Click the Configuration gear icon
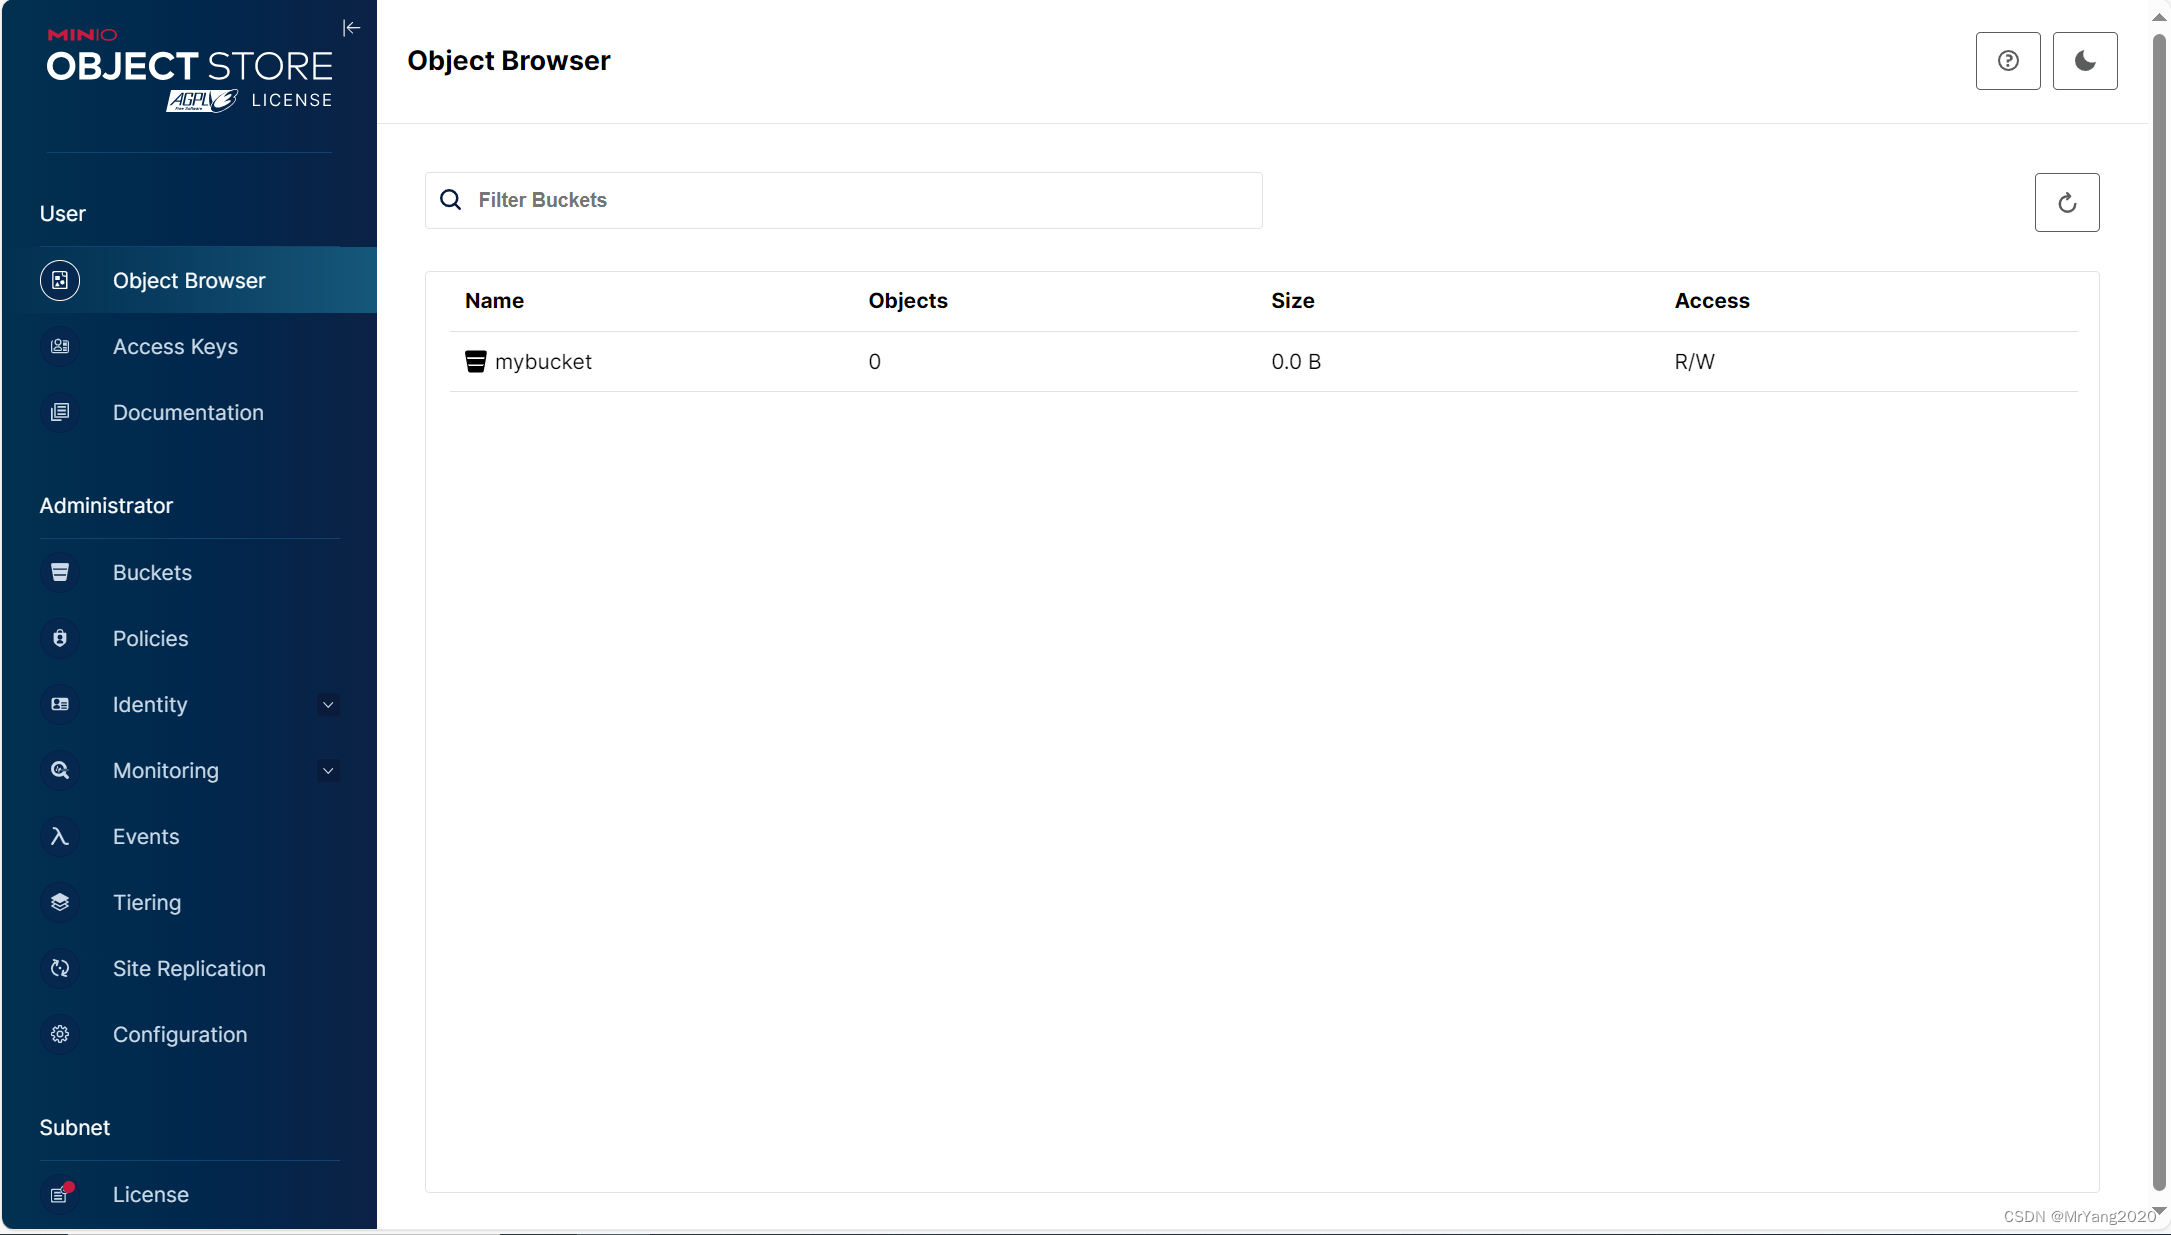Image resolution: width=2171 pixels, height=1235 pixels. coord(60,1034)
